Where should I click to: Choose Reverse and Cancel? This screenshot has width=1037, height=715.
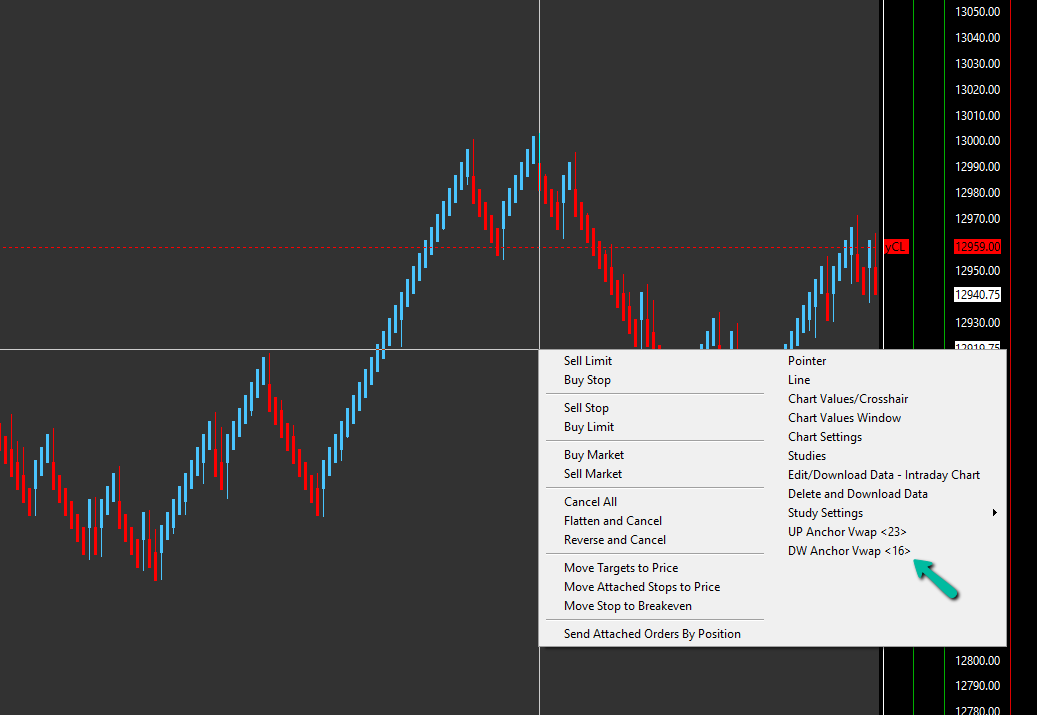pos(614,540)
